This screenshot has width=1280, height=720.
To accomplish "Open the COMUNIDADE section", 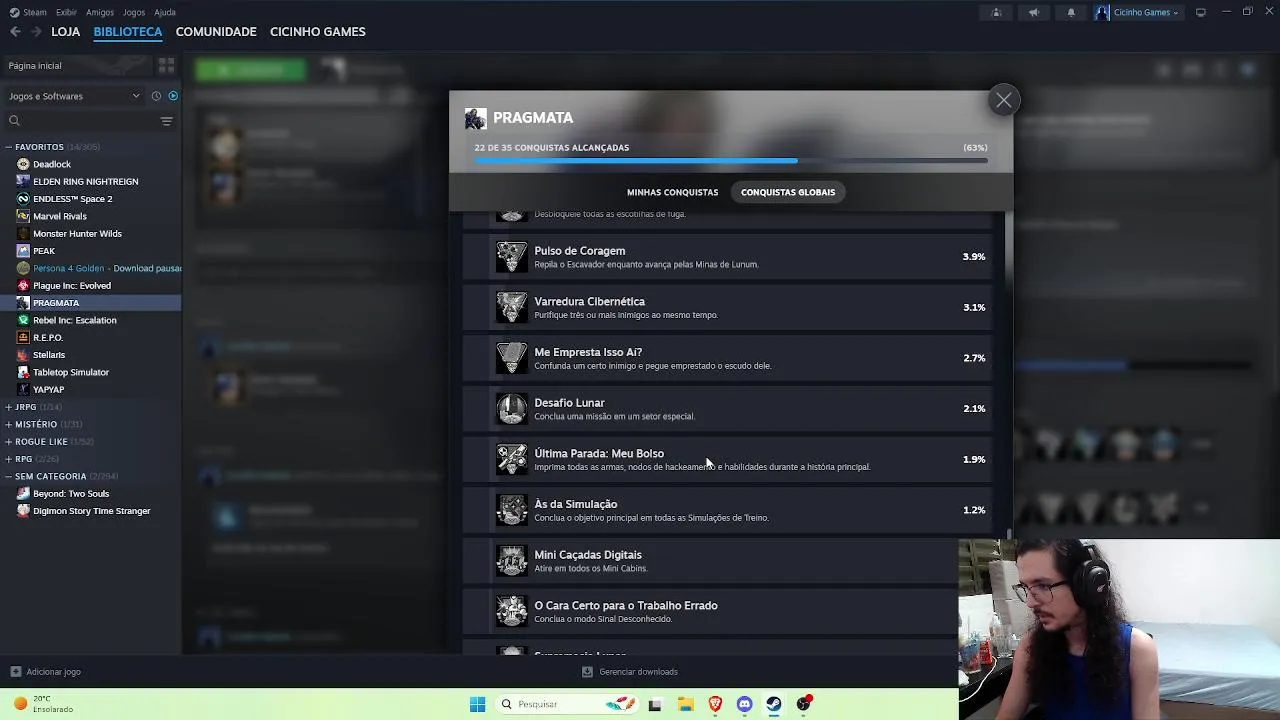I will tap(216, 32).
